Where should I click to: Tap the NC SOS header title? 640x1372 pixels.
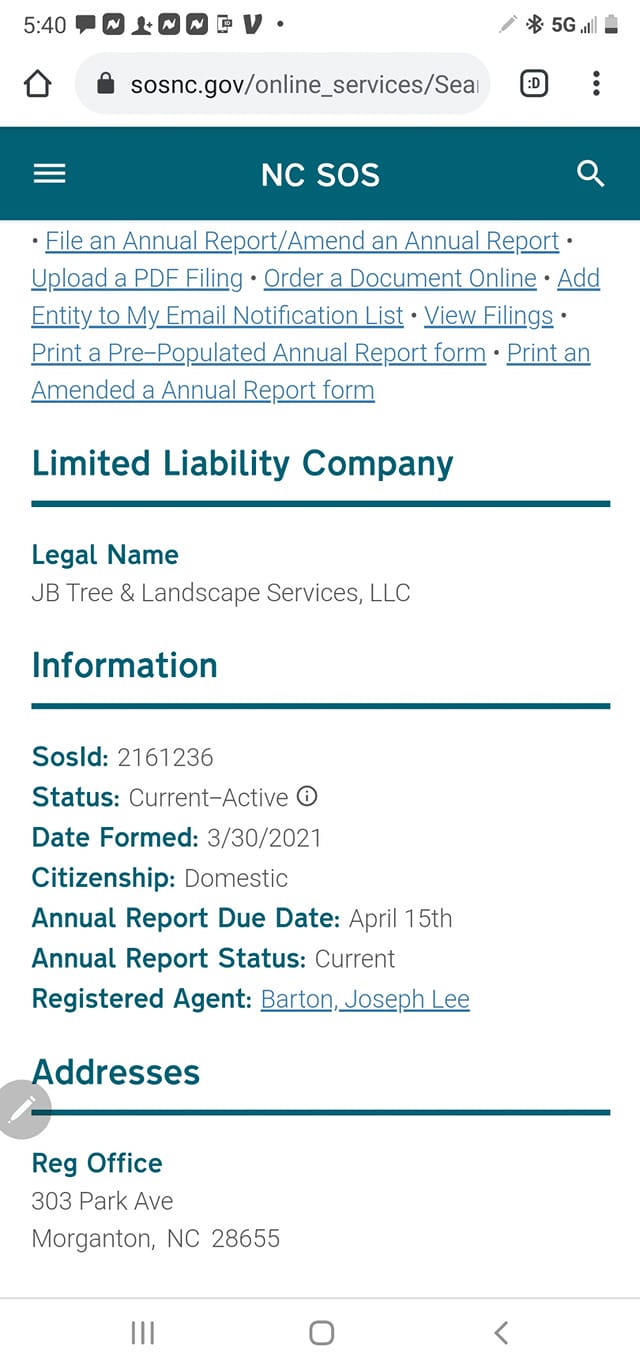pyautogui.click(x=320, y=175)
